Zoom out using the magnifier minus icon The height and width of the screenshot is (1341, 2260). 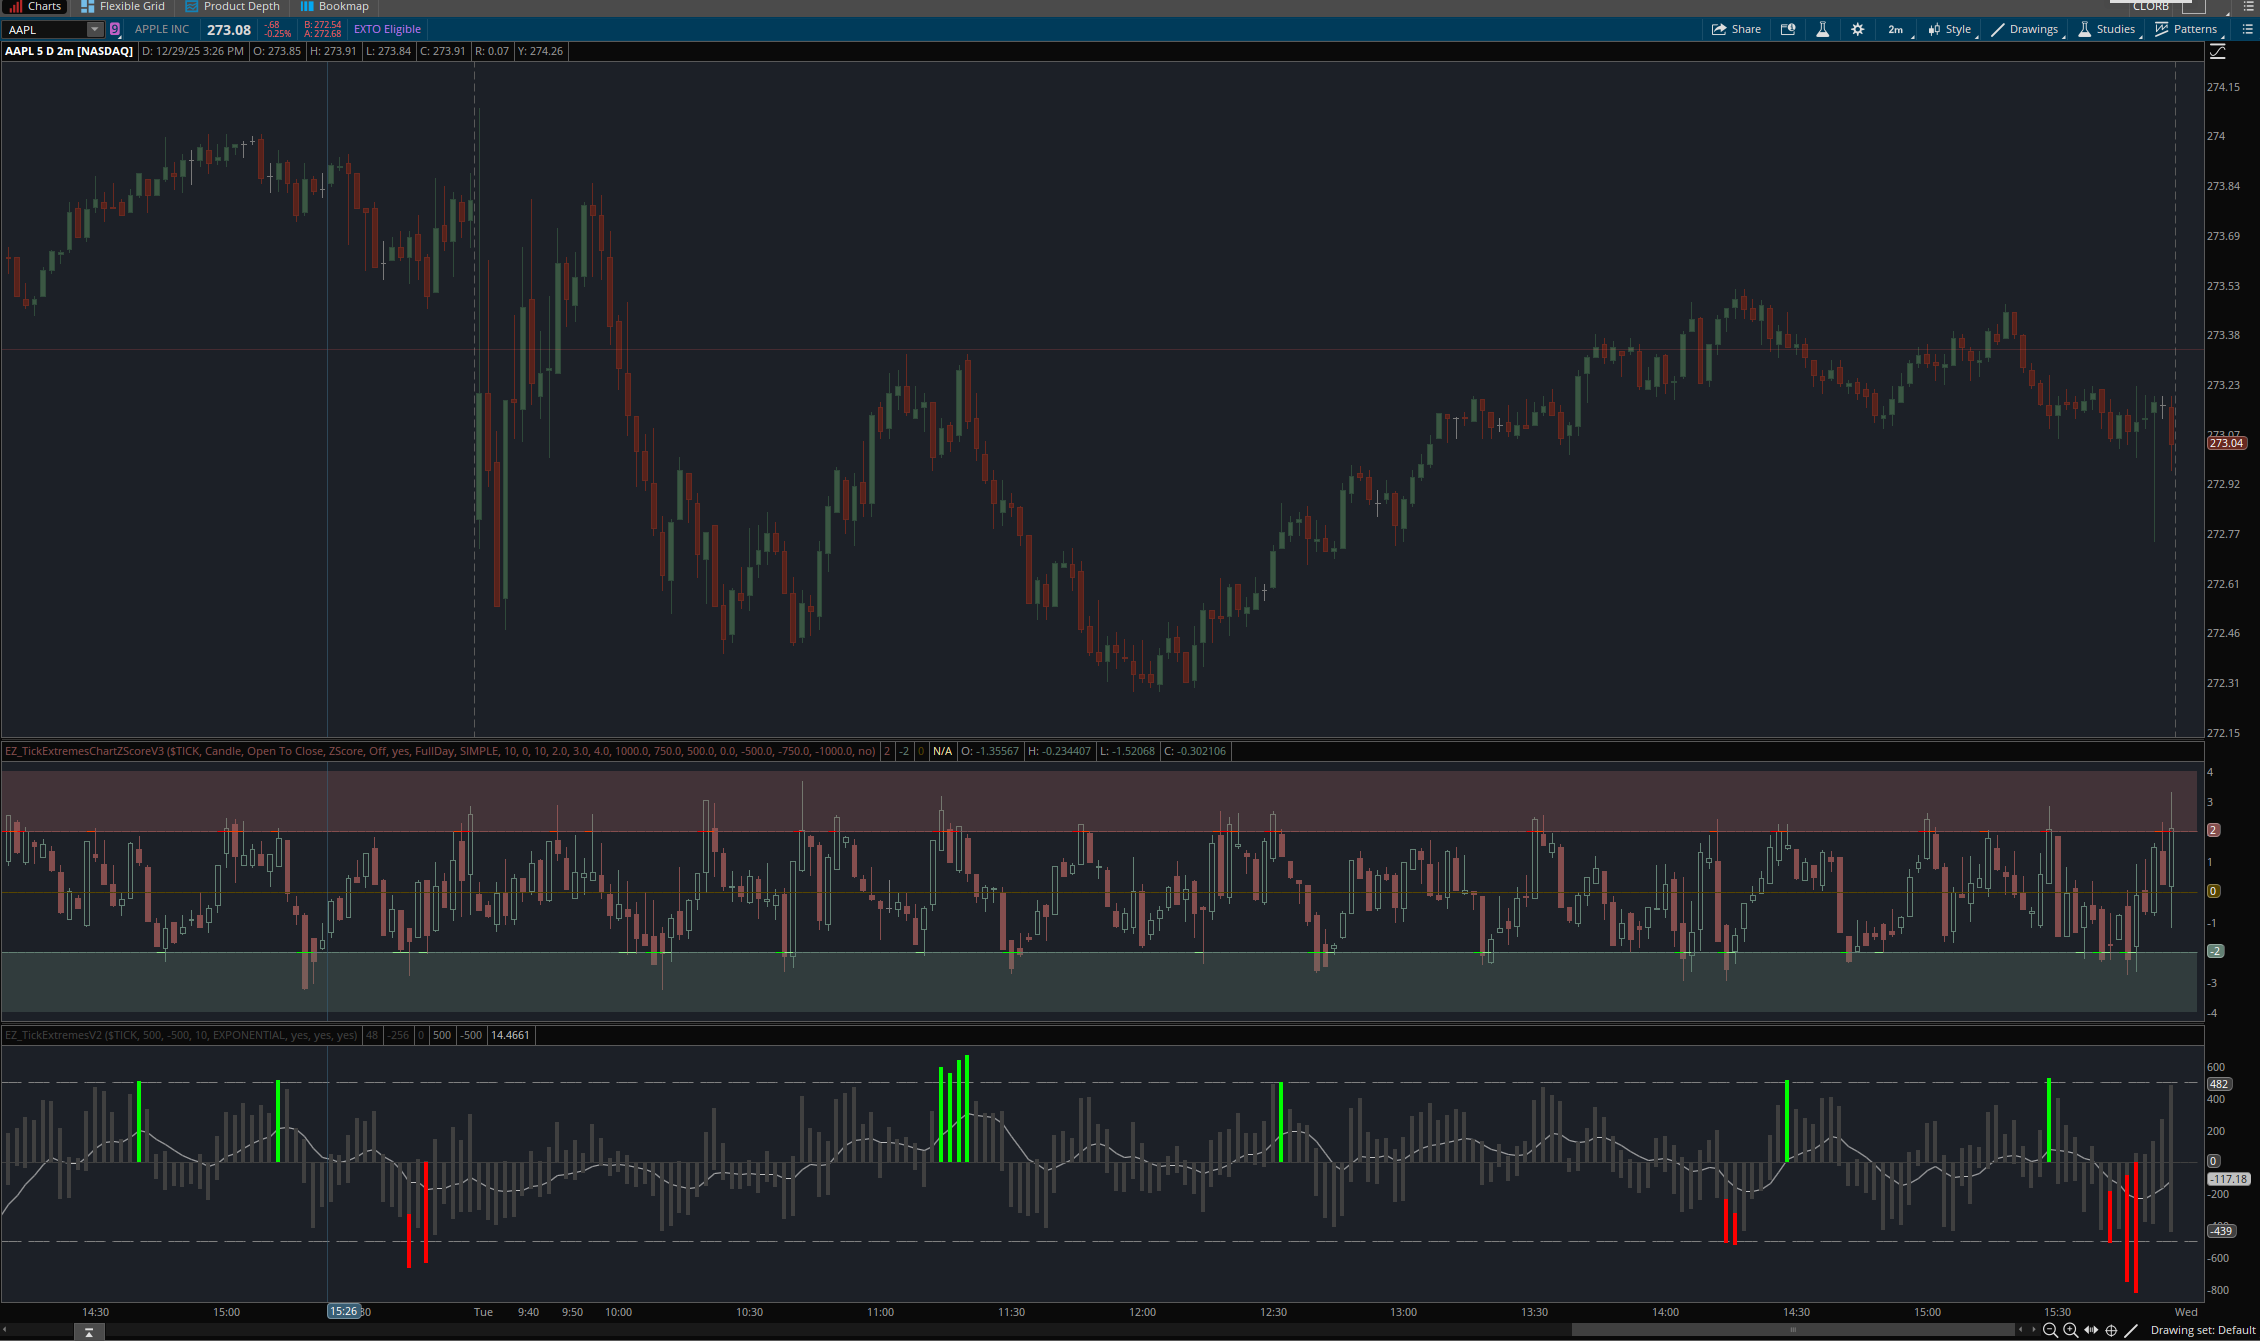[2050, 1330]
